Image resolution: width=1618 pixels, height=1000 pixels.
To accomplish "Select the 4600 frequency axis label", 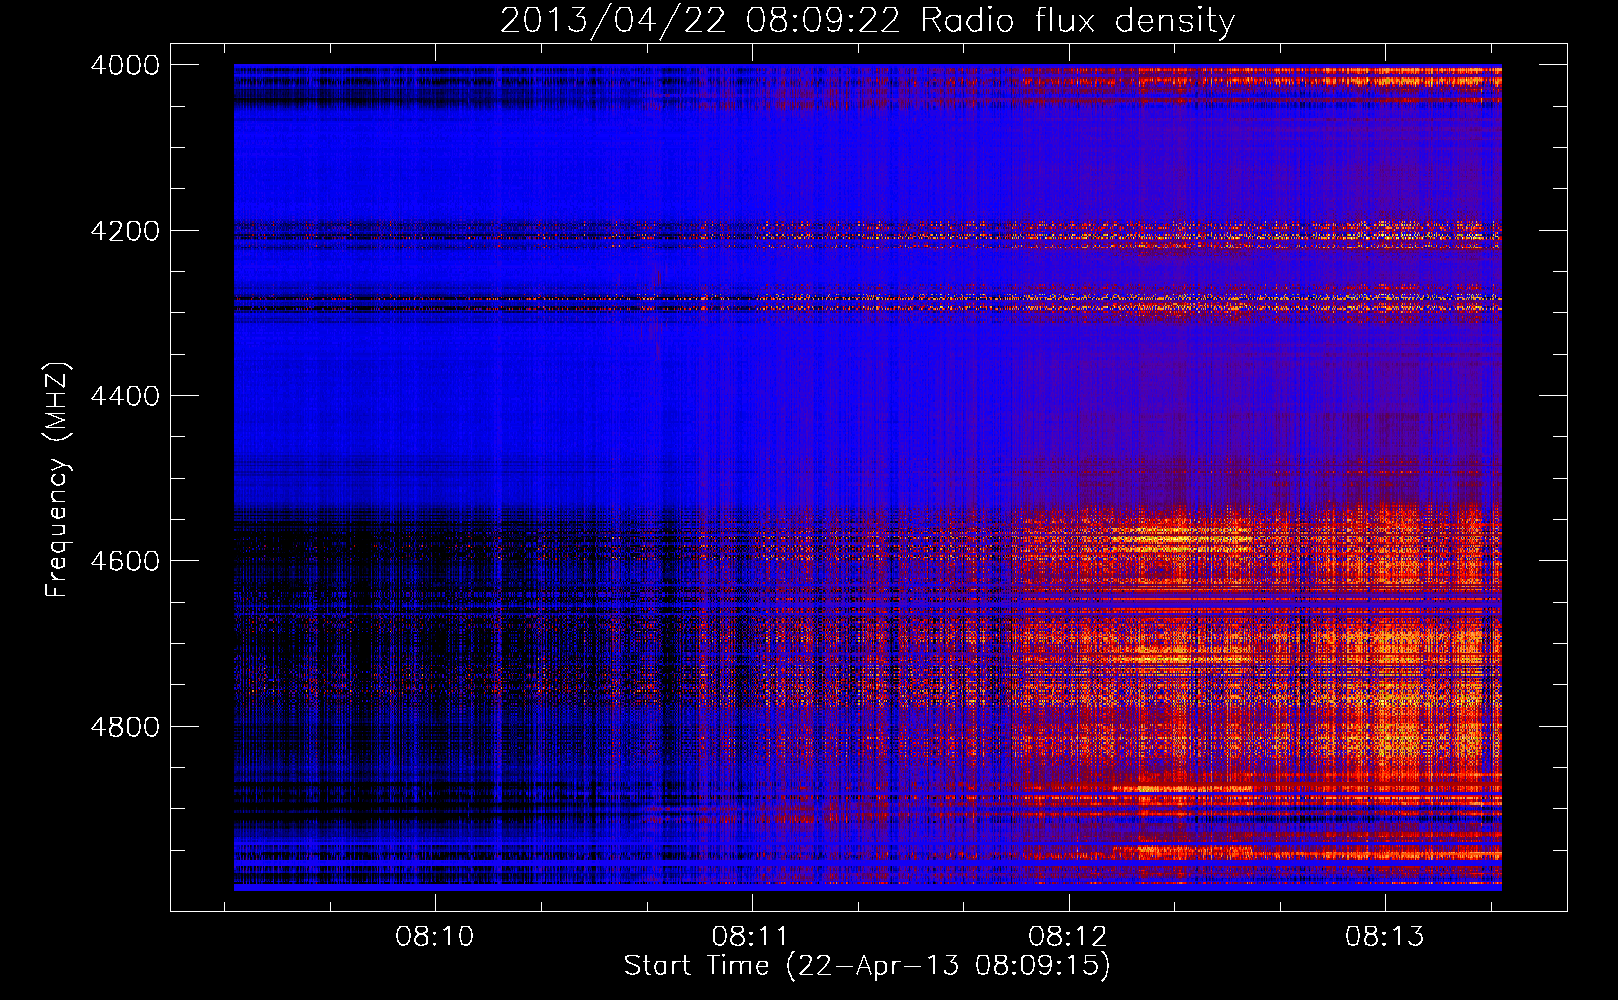I will (125, 561).
